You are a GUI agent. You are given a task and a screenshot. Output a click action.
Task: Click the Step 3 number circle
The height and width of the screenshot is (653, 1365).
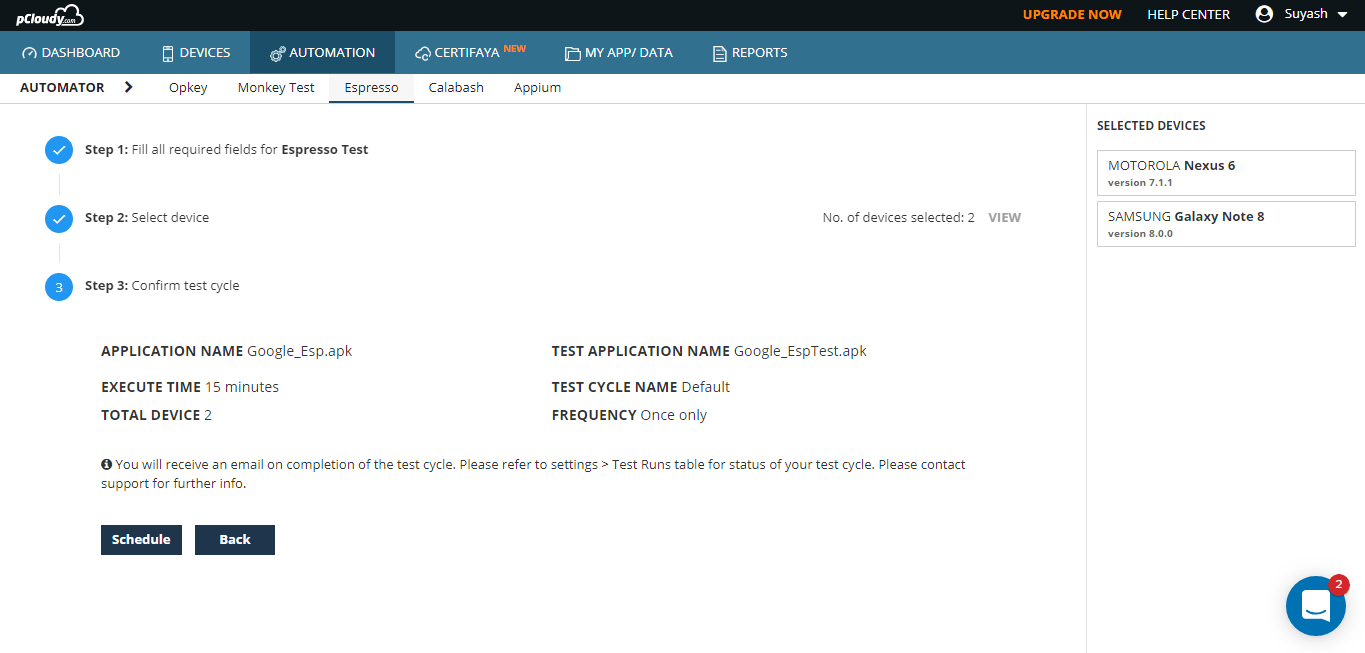click(59, 286)
